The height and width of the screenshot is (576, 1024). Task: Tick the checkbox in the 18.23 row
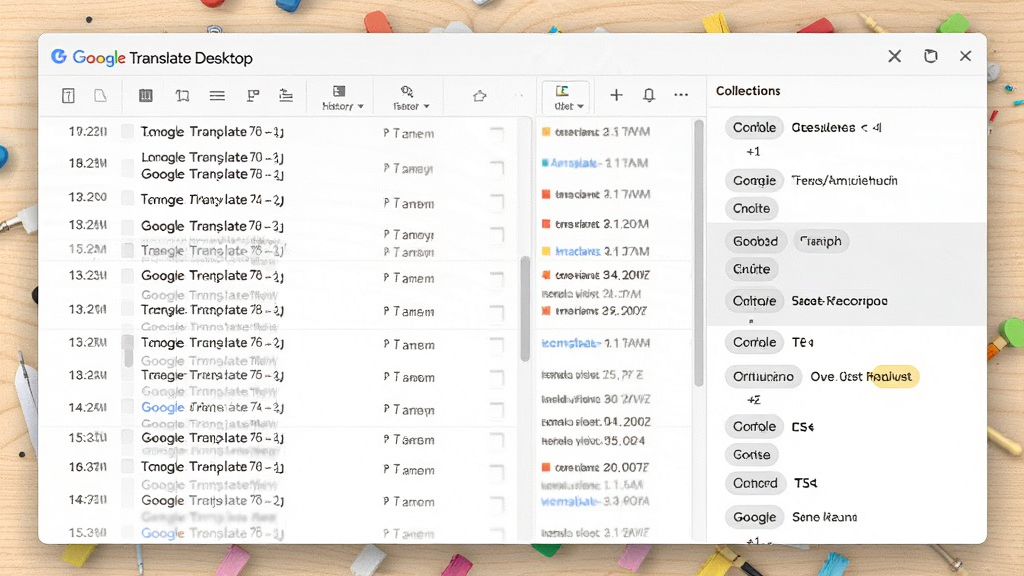pyautogui.click(x=127, y=165)
